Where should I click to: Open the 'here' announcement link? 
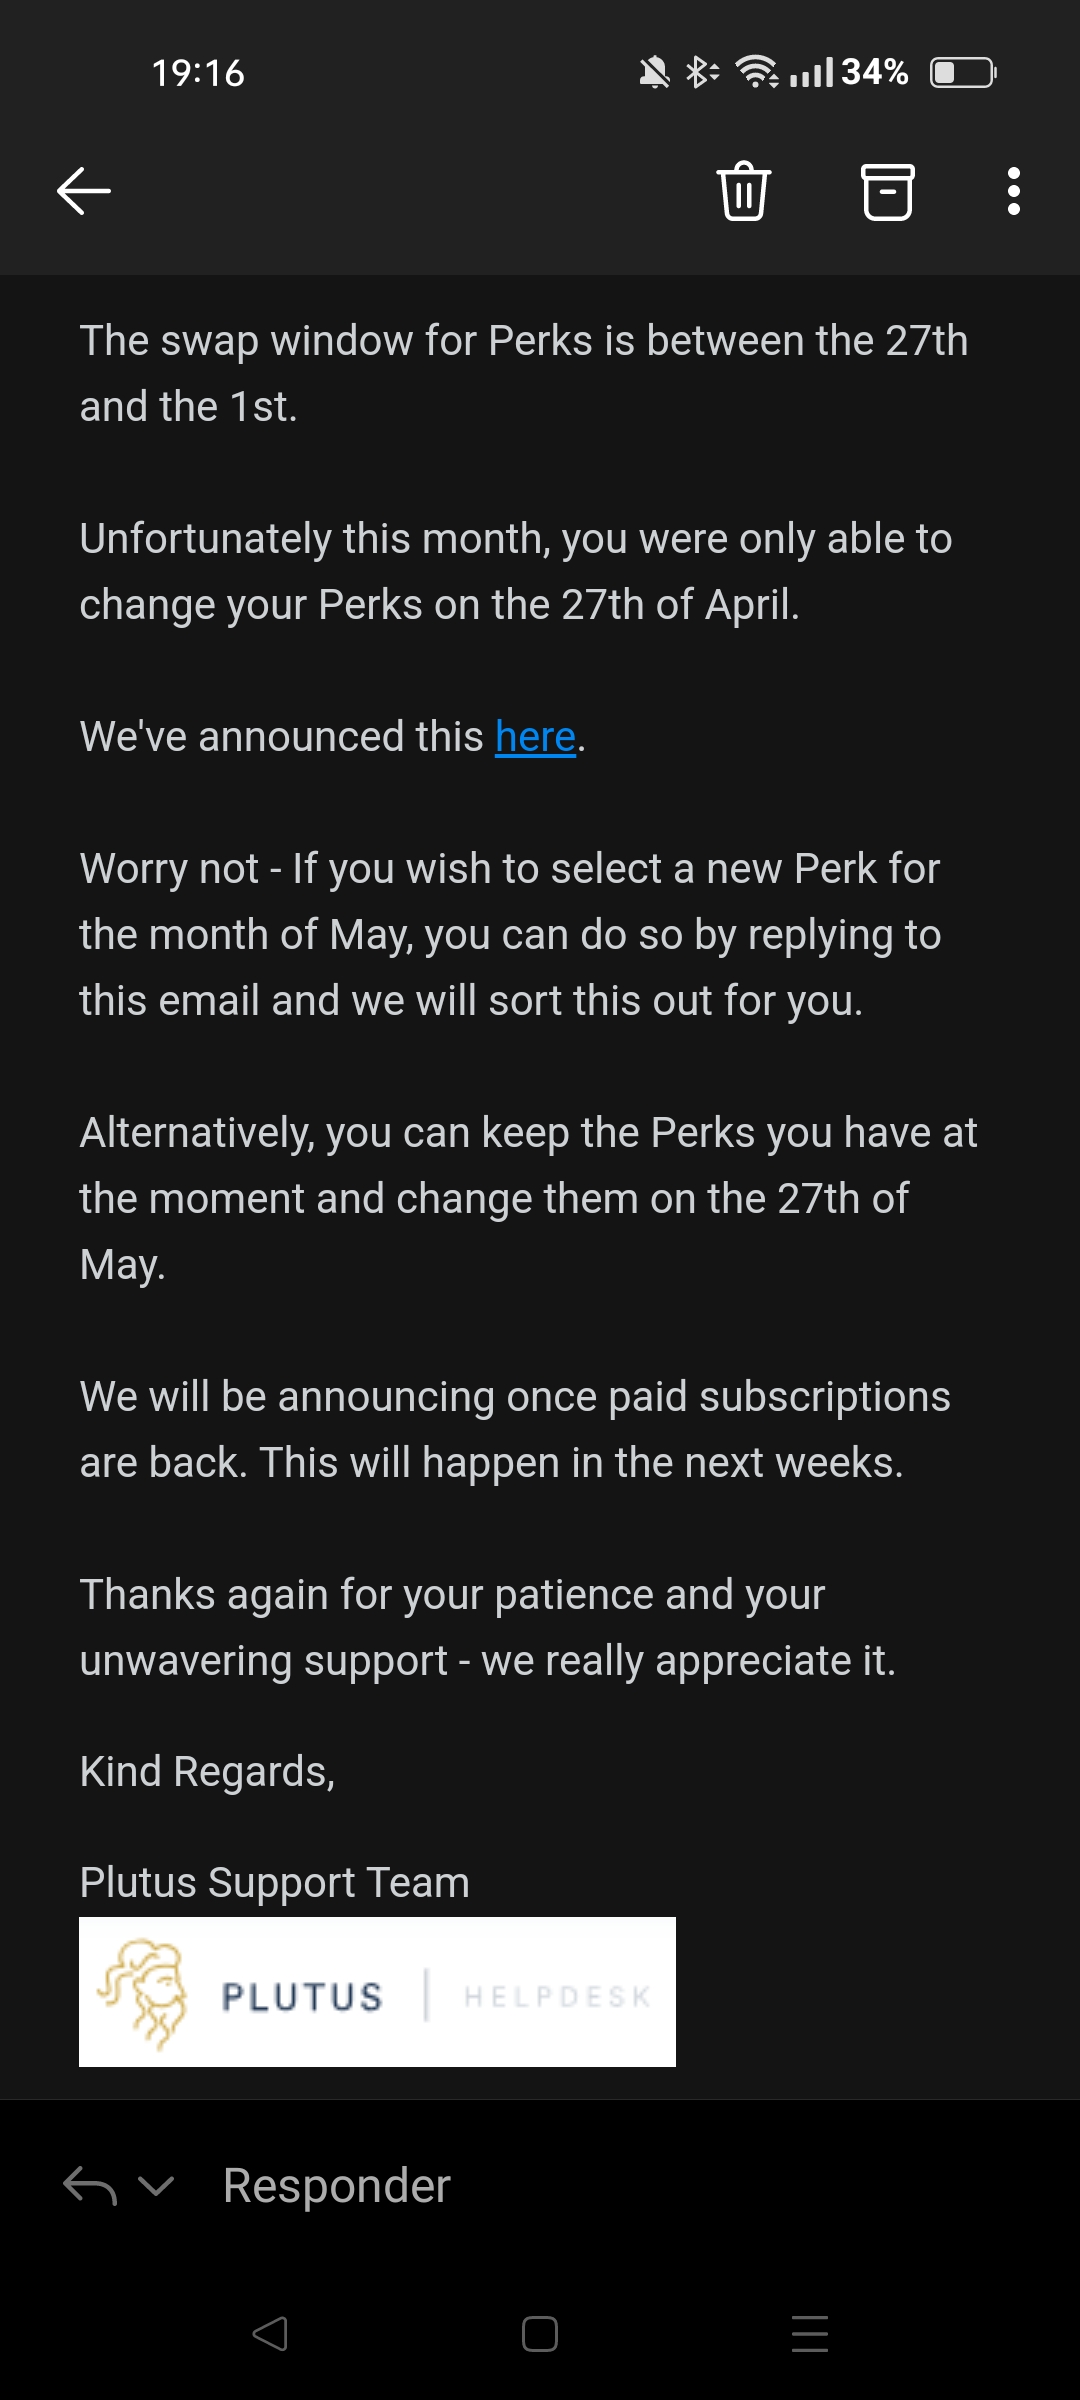(x=535, y=737)
